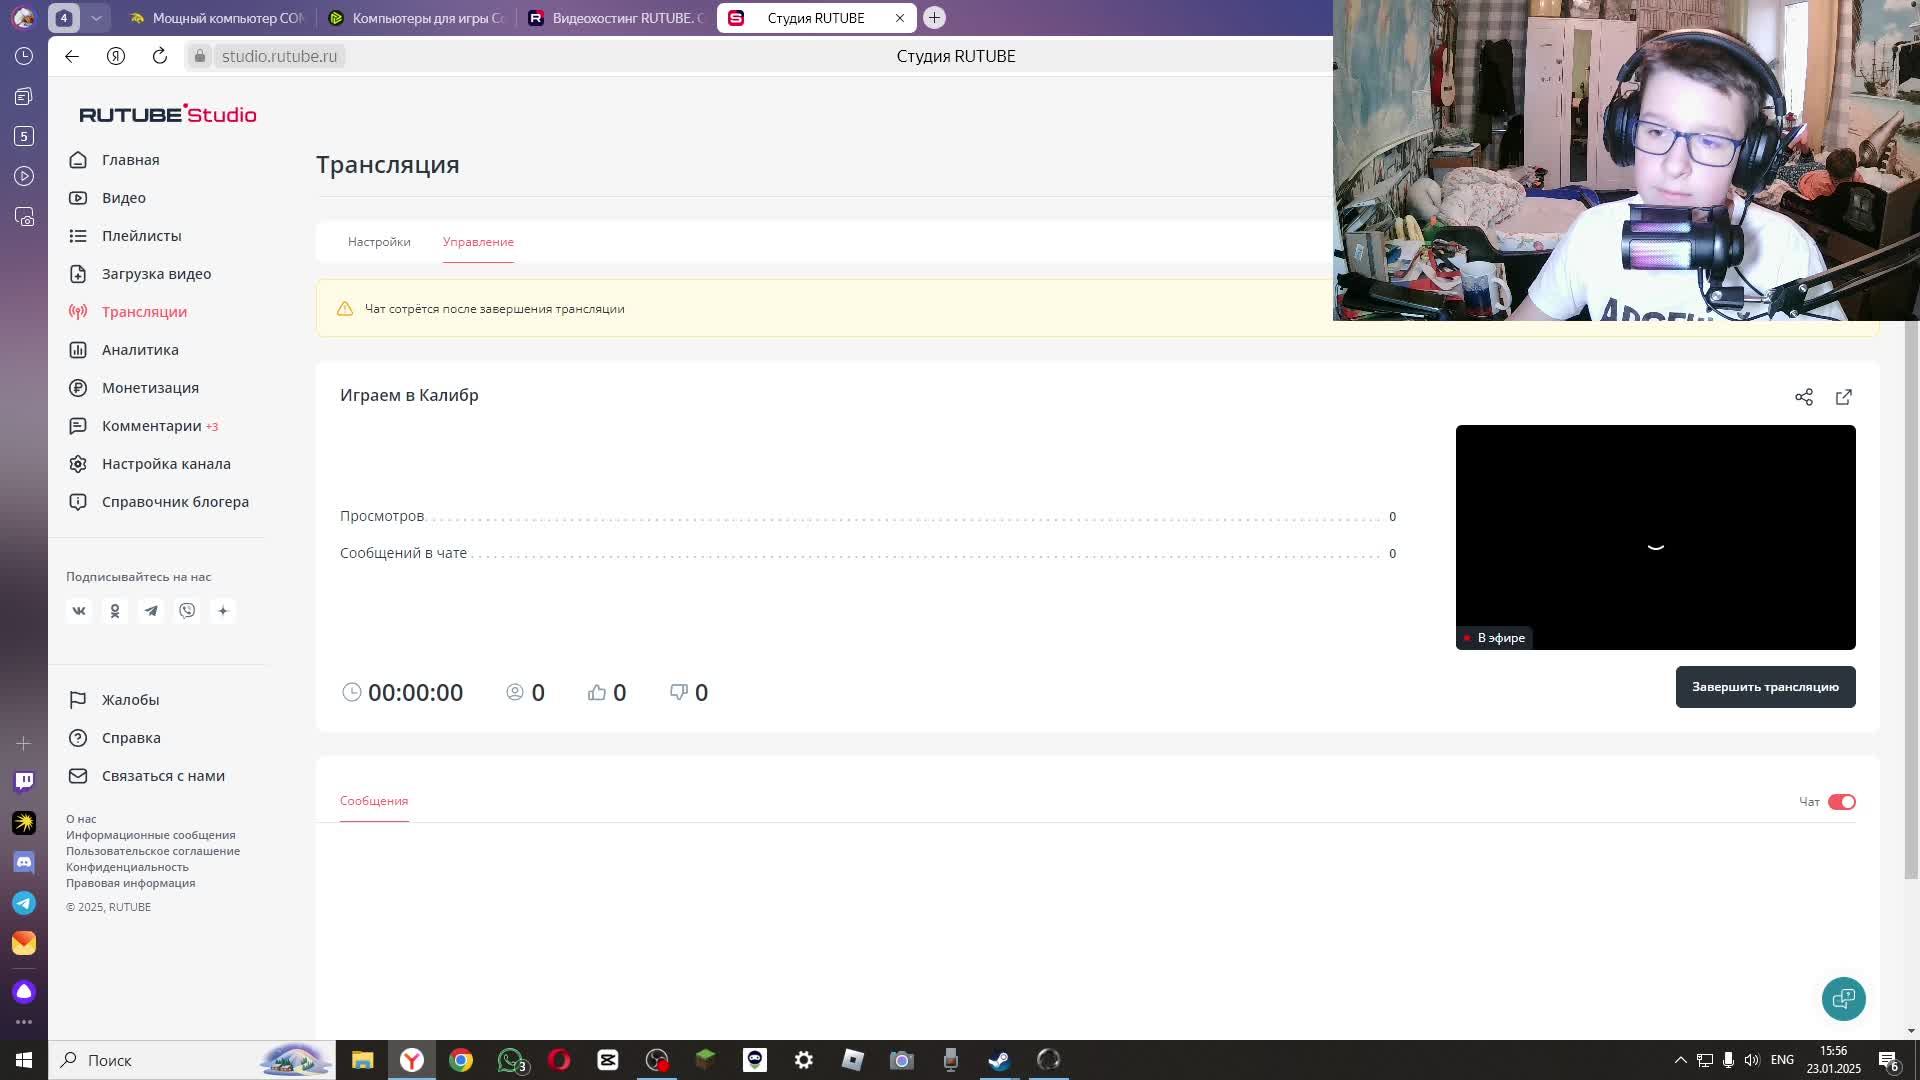Open the Конфиденциальность link

click(x=127, y=867)
